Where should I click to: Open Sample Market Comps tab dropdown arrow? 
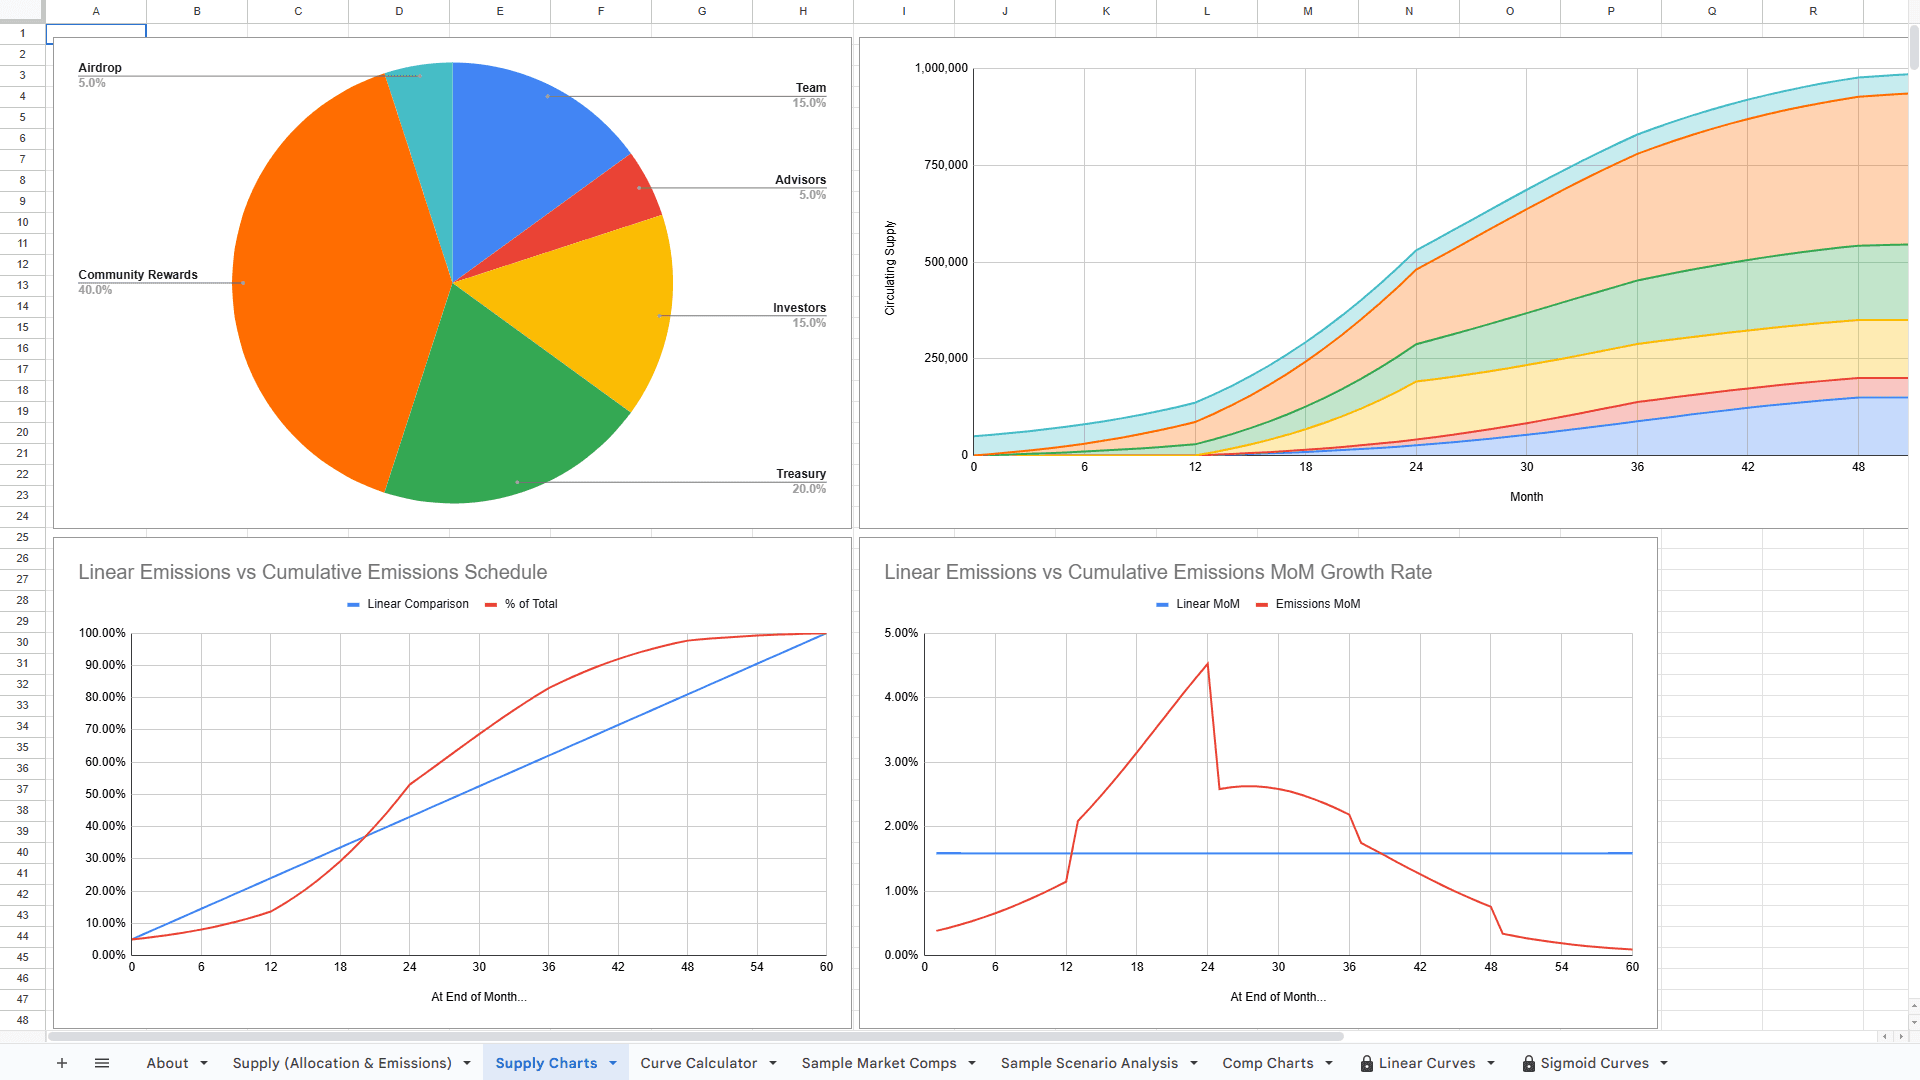972,1063
